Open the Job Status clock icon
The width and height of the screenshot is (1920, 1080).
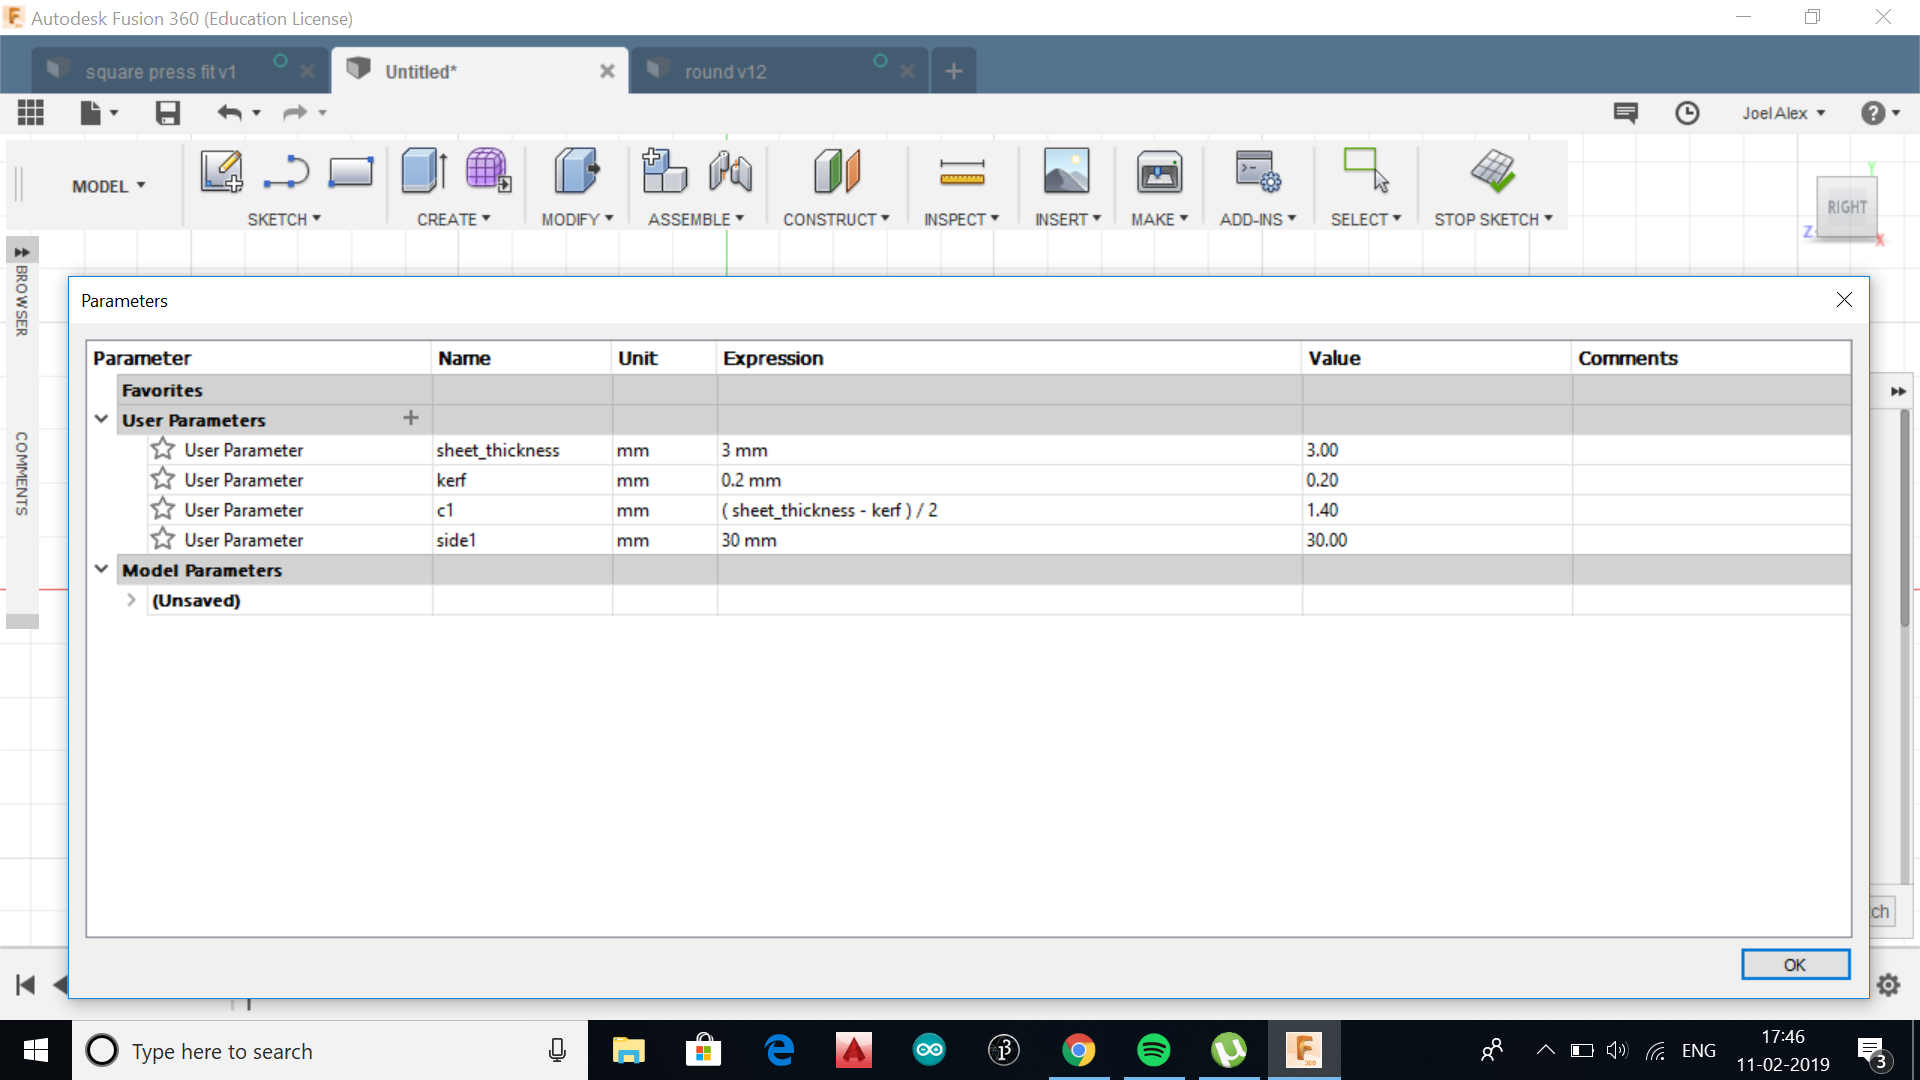pos(1687,113)
